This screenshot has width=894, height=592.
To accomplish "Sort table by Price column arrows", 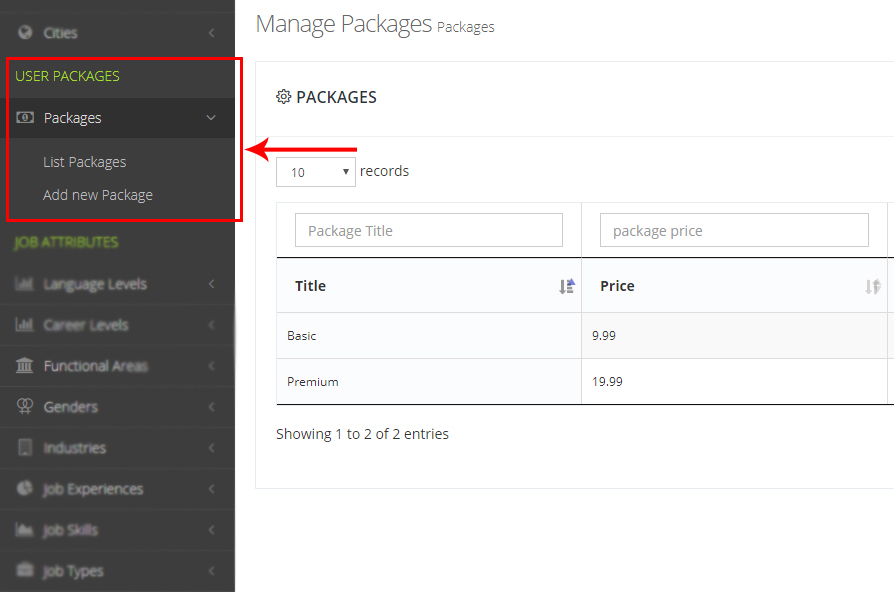I will [x=872, y=287].
